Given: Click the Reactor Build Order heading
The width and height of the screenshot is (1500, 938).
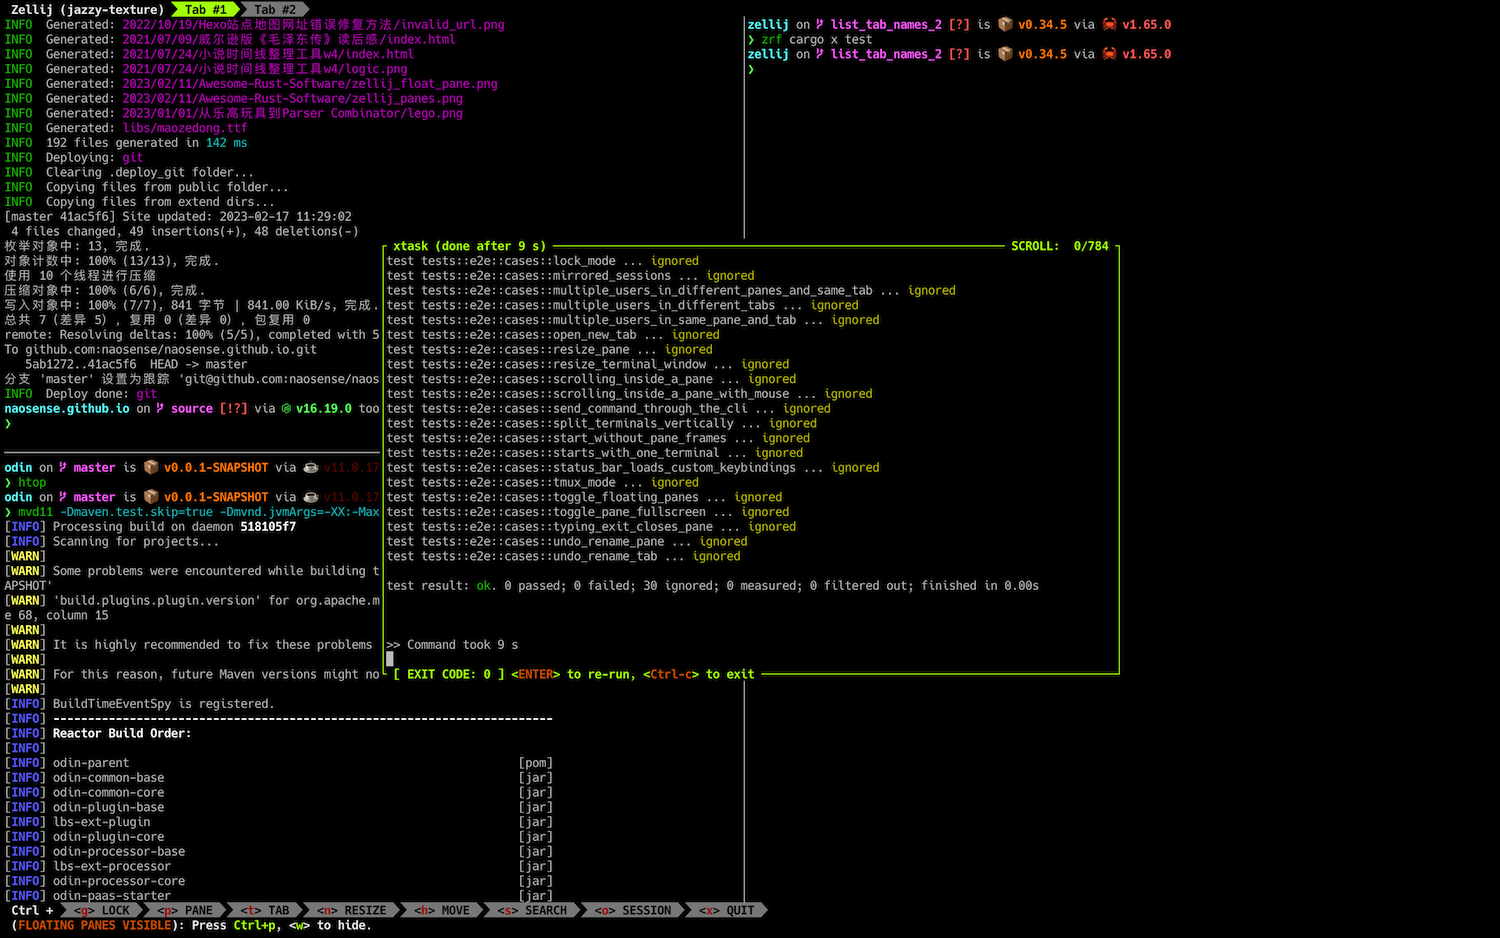Looking at the screenshot, I should coord(122,734).
